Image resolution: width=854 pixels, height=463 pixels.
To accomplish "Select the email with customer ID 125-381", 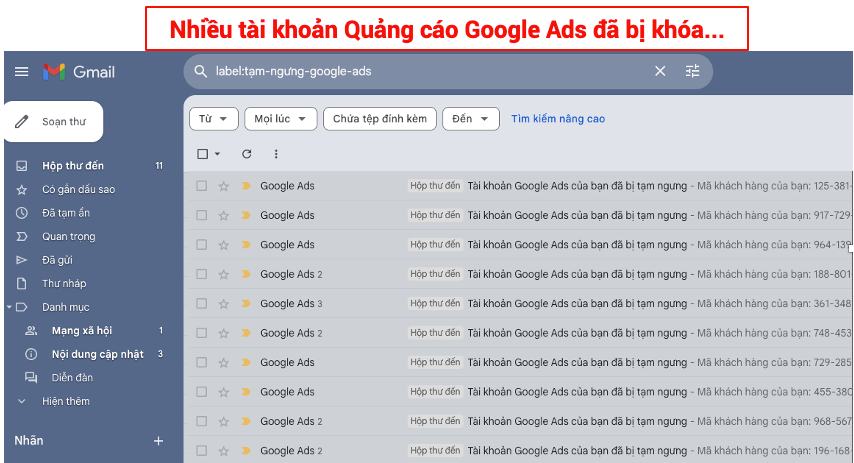I will 202,186.
